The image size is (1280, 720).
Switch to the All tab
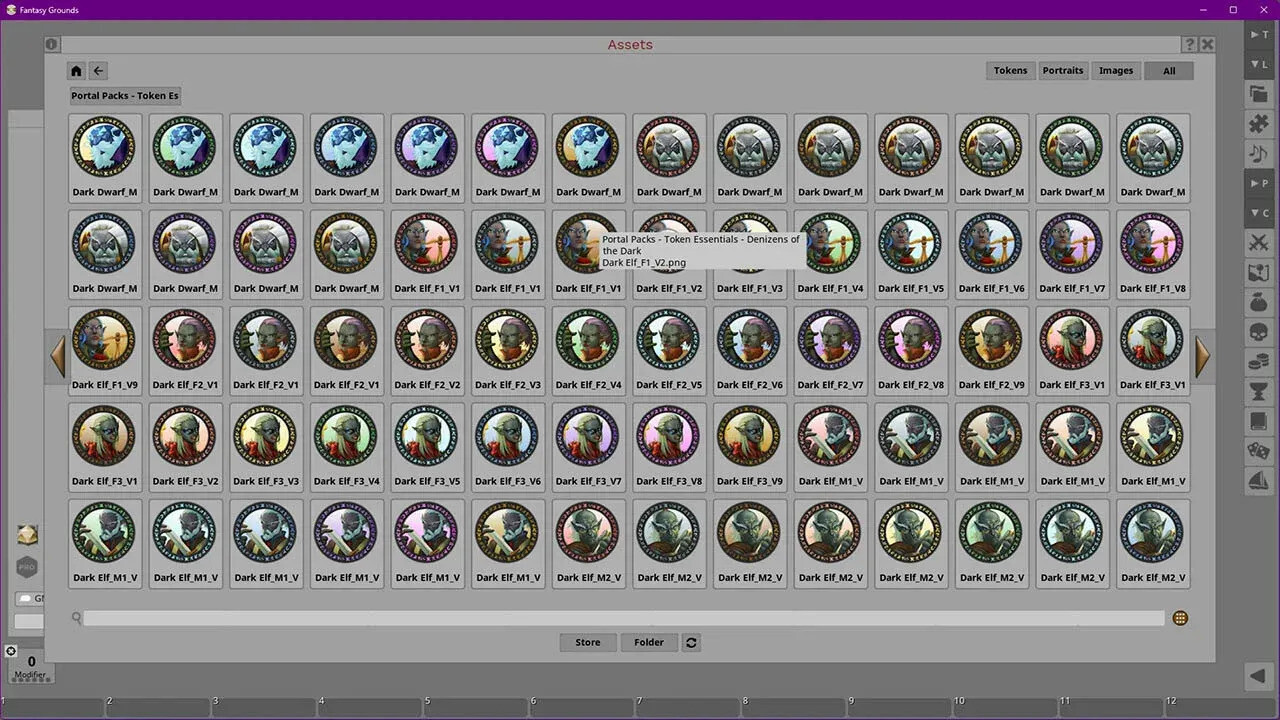tap(1169, 70)
